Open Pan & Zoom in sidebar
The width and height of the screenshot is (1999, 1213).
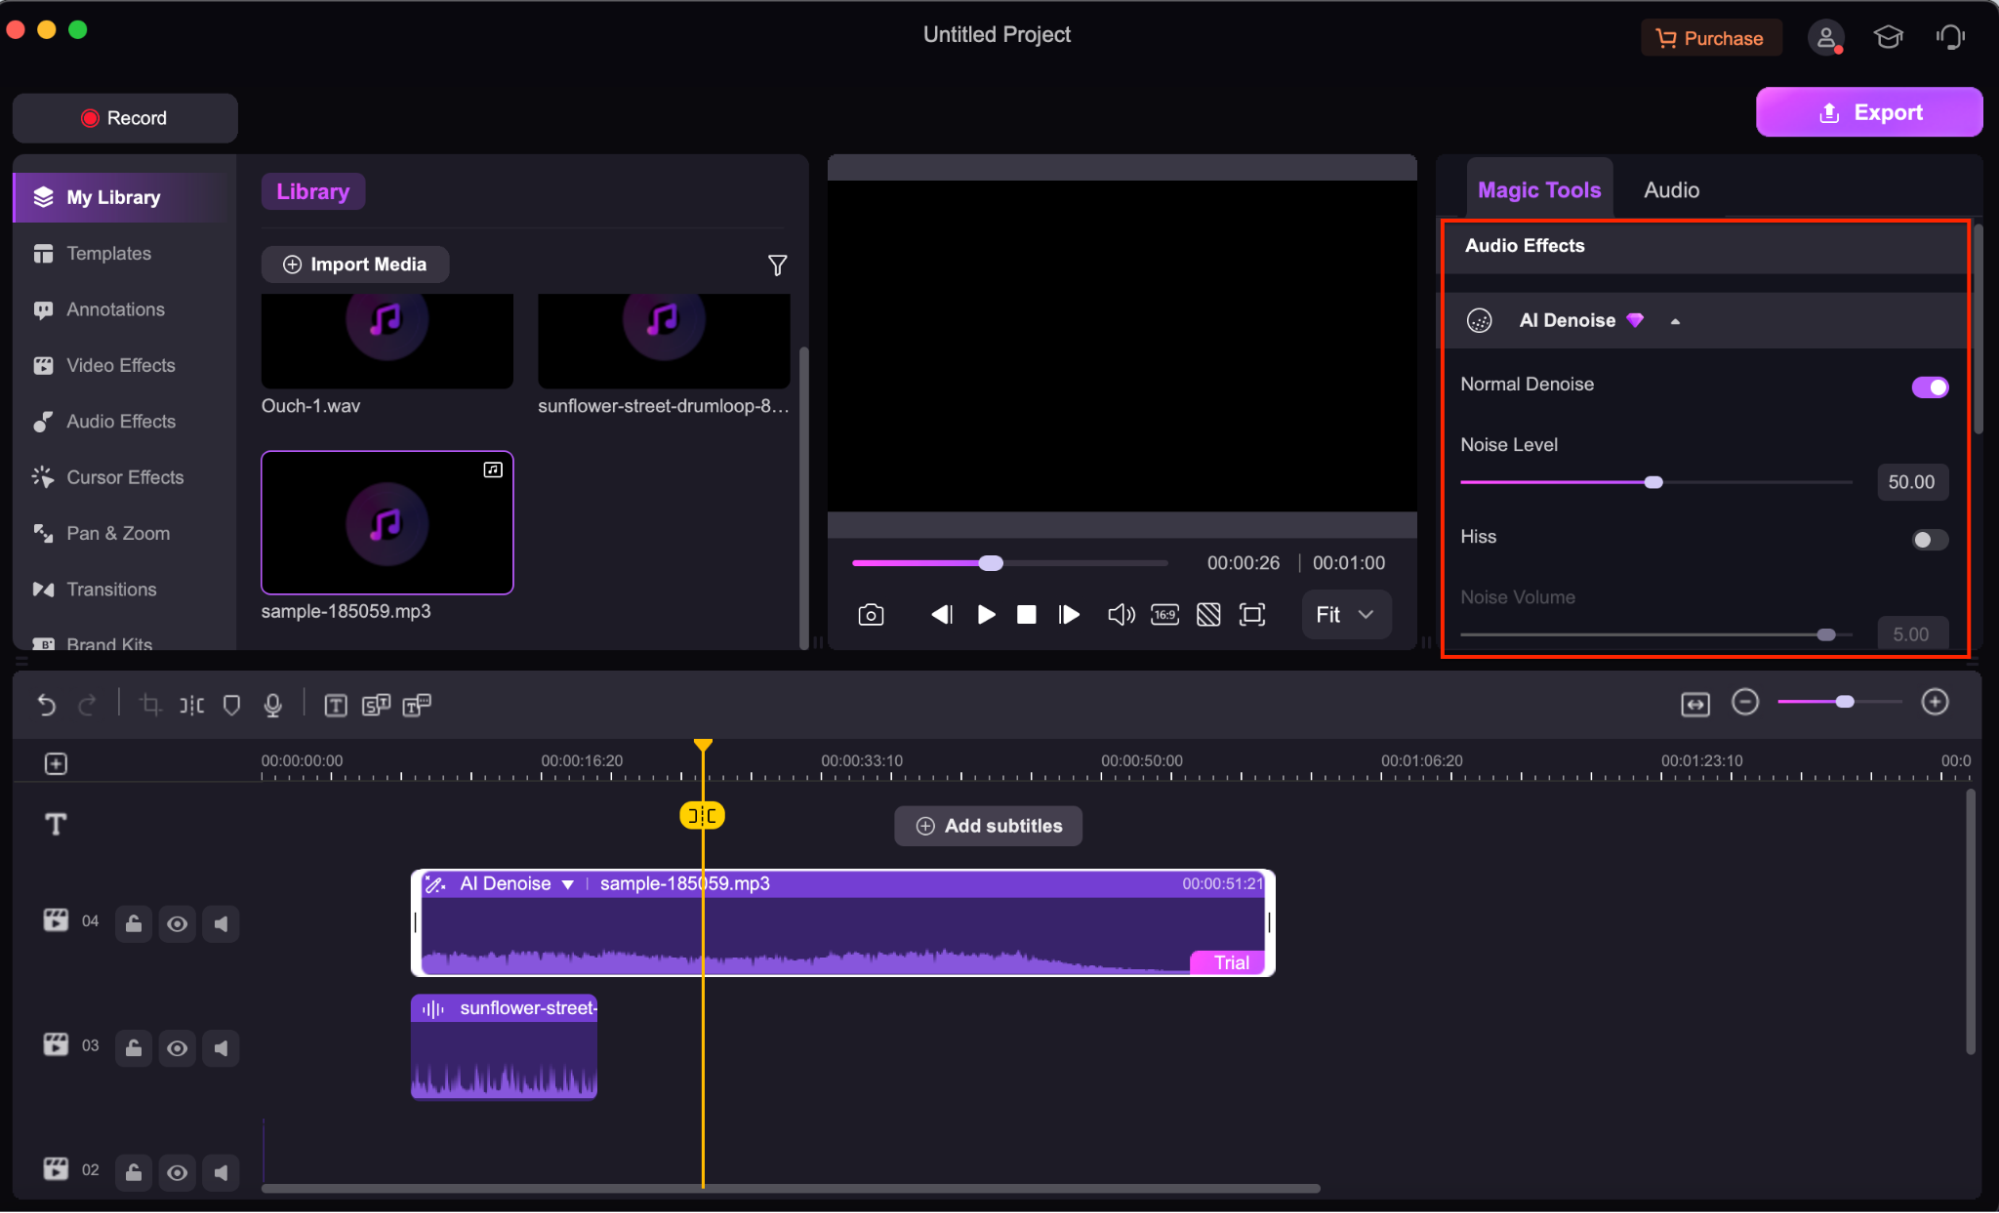(x=118, y=533)
